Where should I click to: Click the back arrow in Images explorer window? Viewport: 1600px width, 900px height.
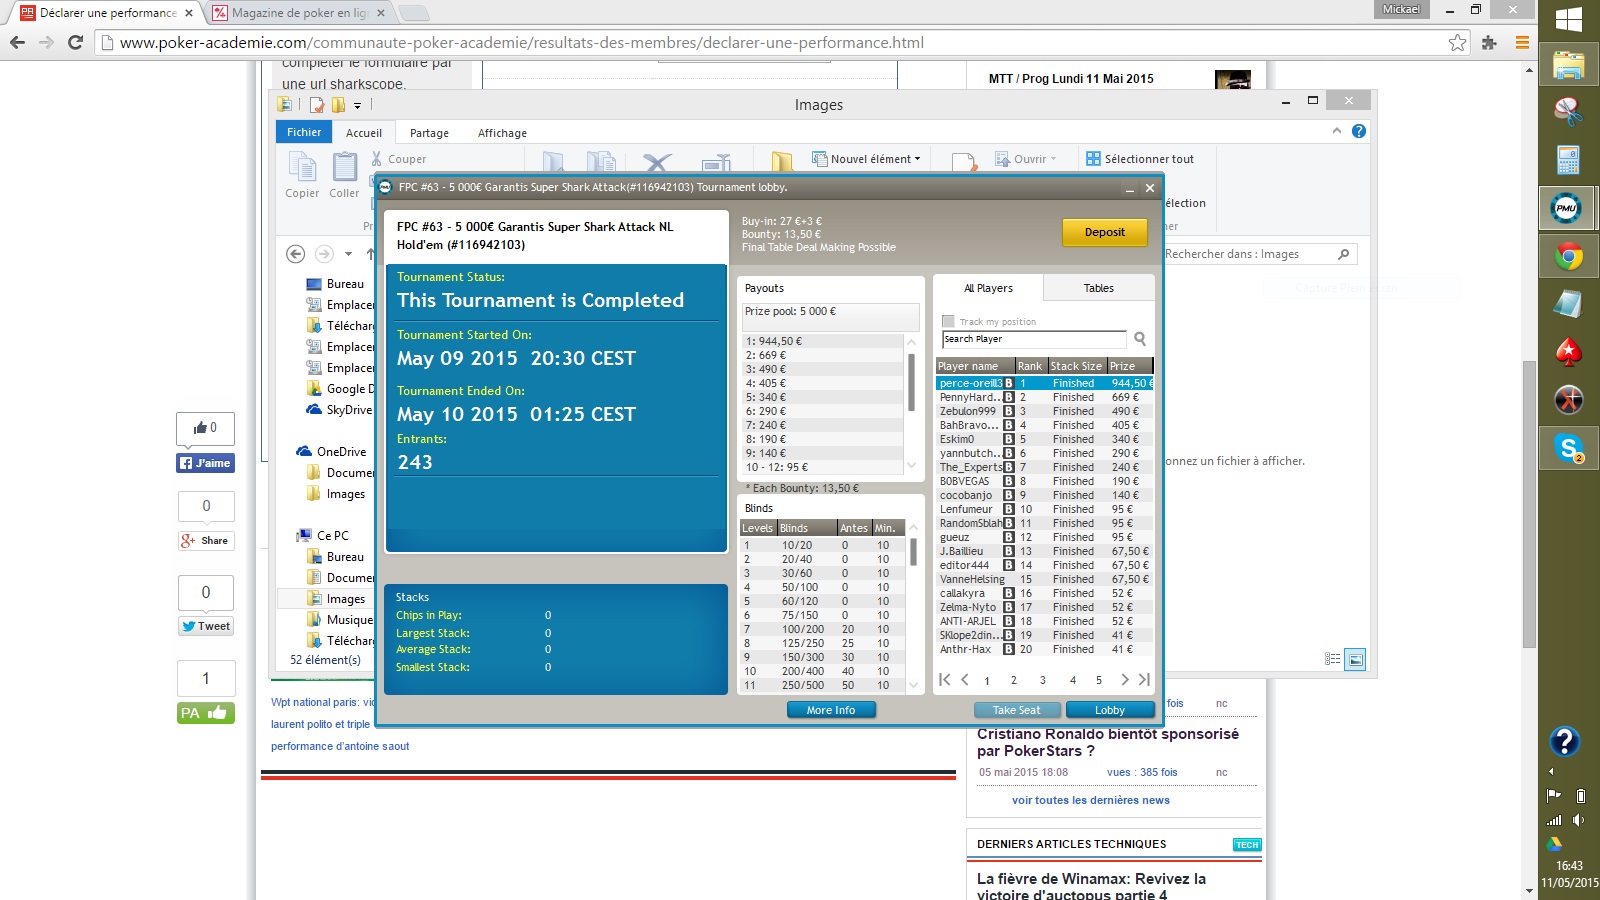[x=295, y=254]
